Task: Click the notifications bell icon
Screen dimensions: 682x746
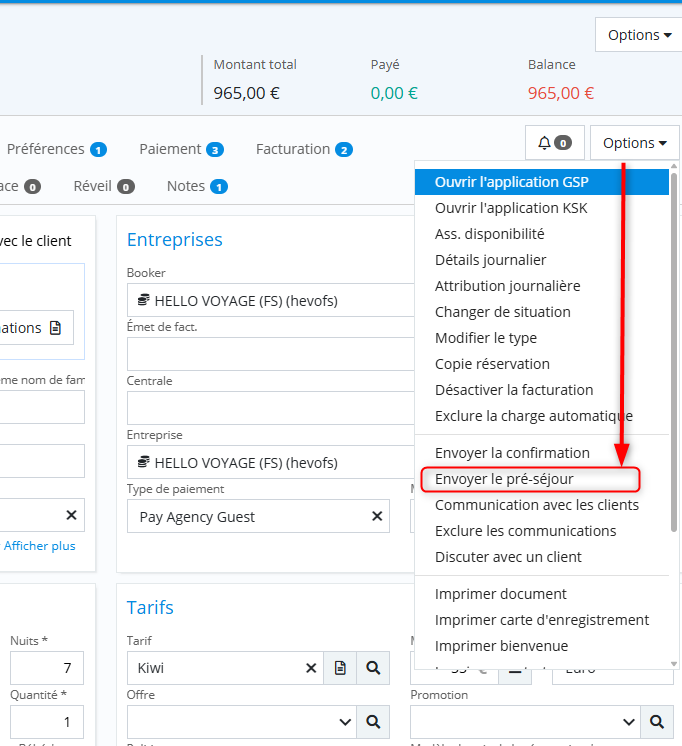Action: pos(554,143)
